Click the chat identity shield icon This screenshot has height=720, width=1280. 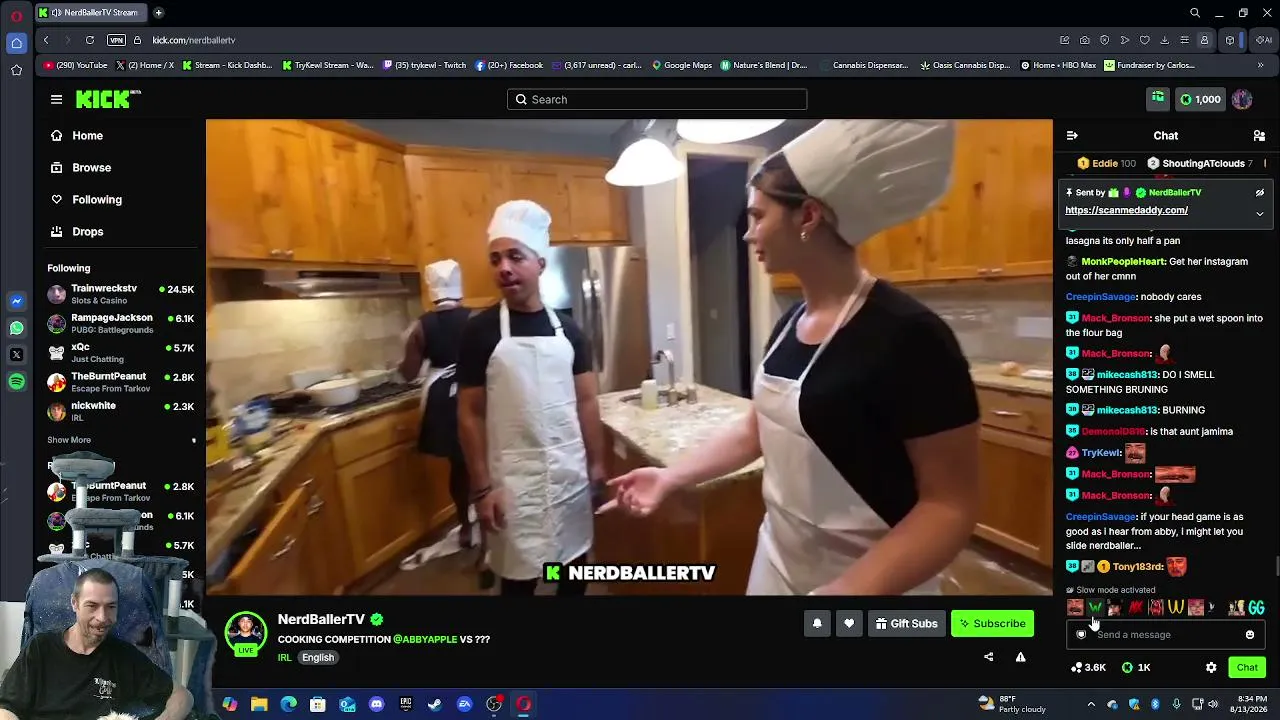click(x=1081, y=634)
